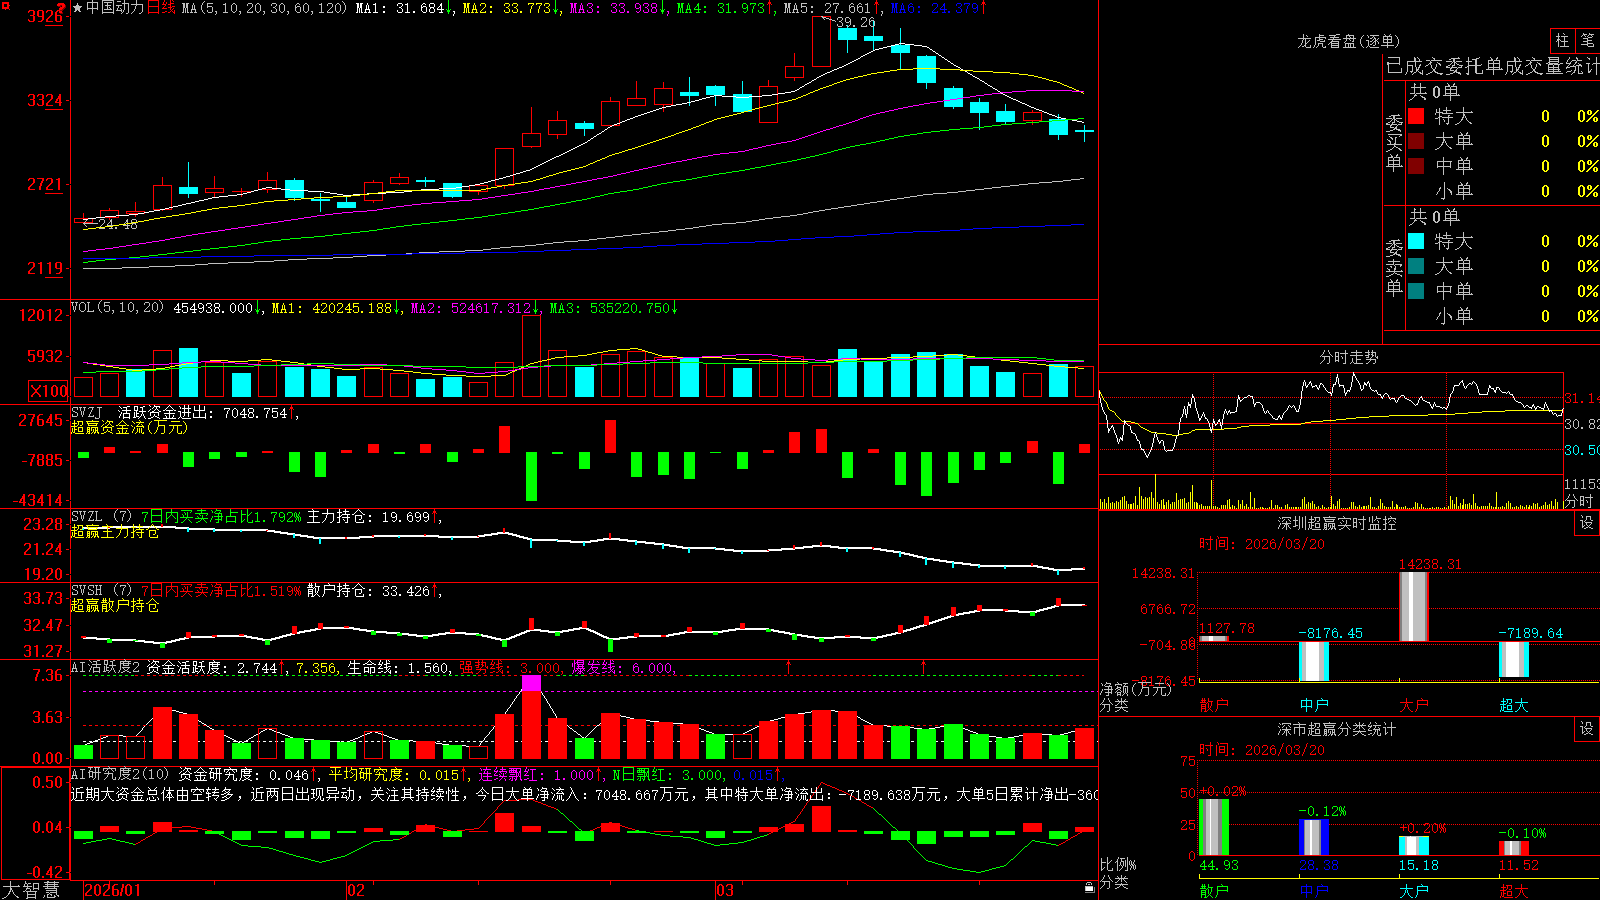Open 设 settings for 深圳超赢实时监控
The width and height of the screenshot is (1600, 900).
[x=1587, y=523]
